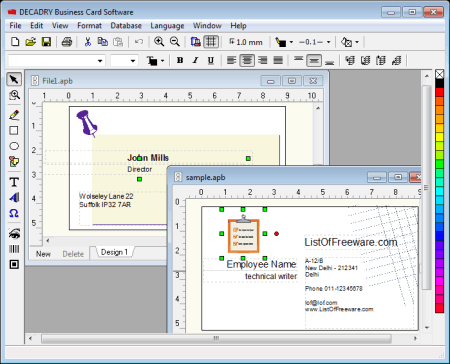Select the barcode tool
The width and height of the screenshot is (450, 364).
[x=14, y=249]
